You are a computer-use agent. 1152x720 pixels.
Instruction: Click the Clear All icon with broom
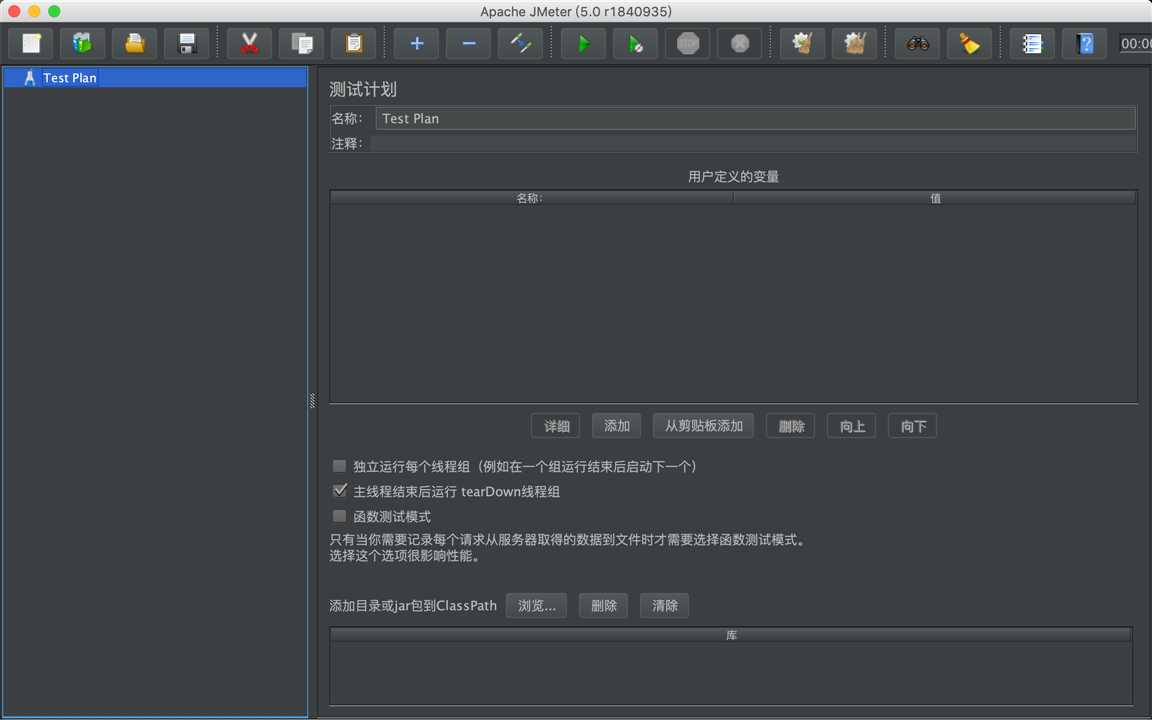[854, 43]
